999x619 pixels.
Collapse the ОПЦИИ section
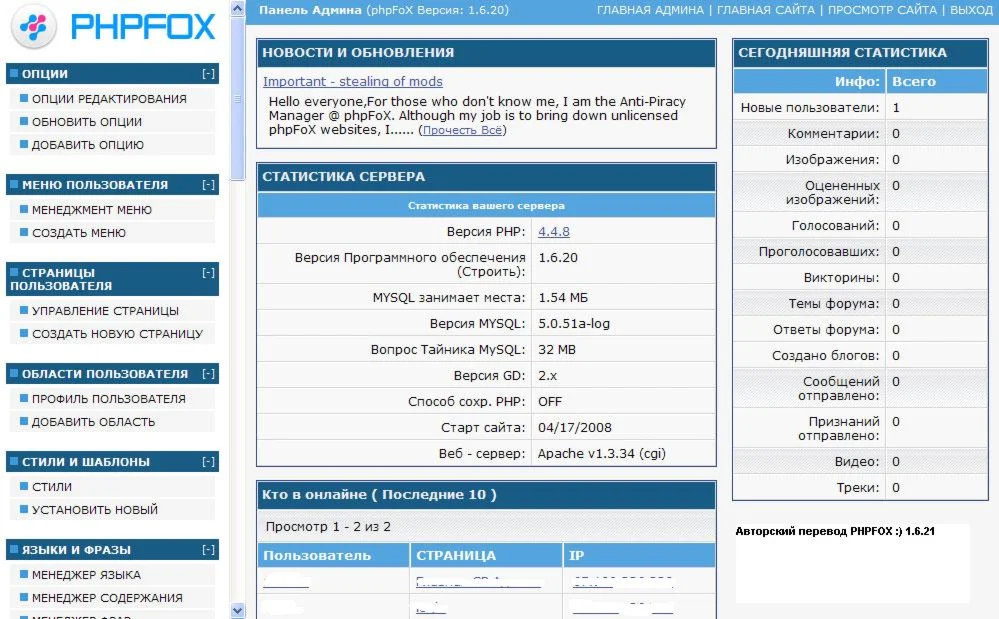tap(208, 73)
